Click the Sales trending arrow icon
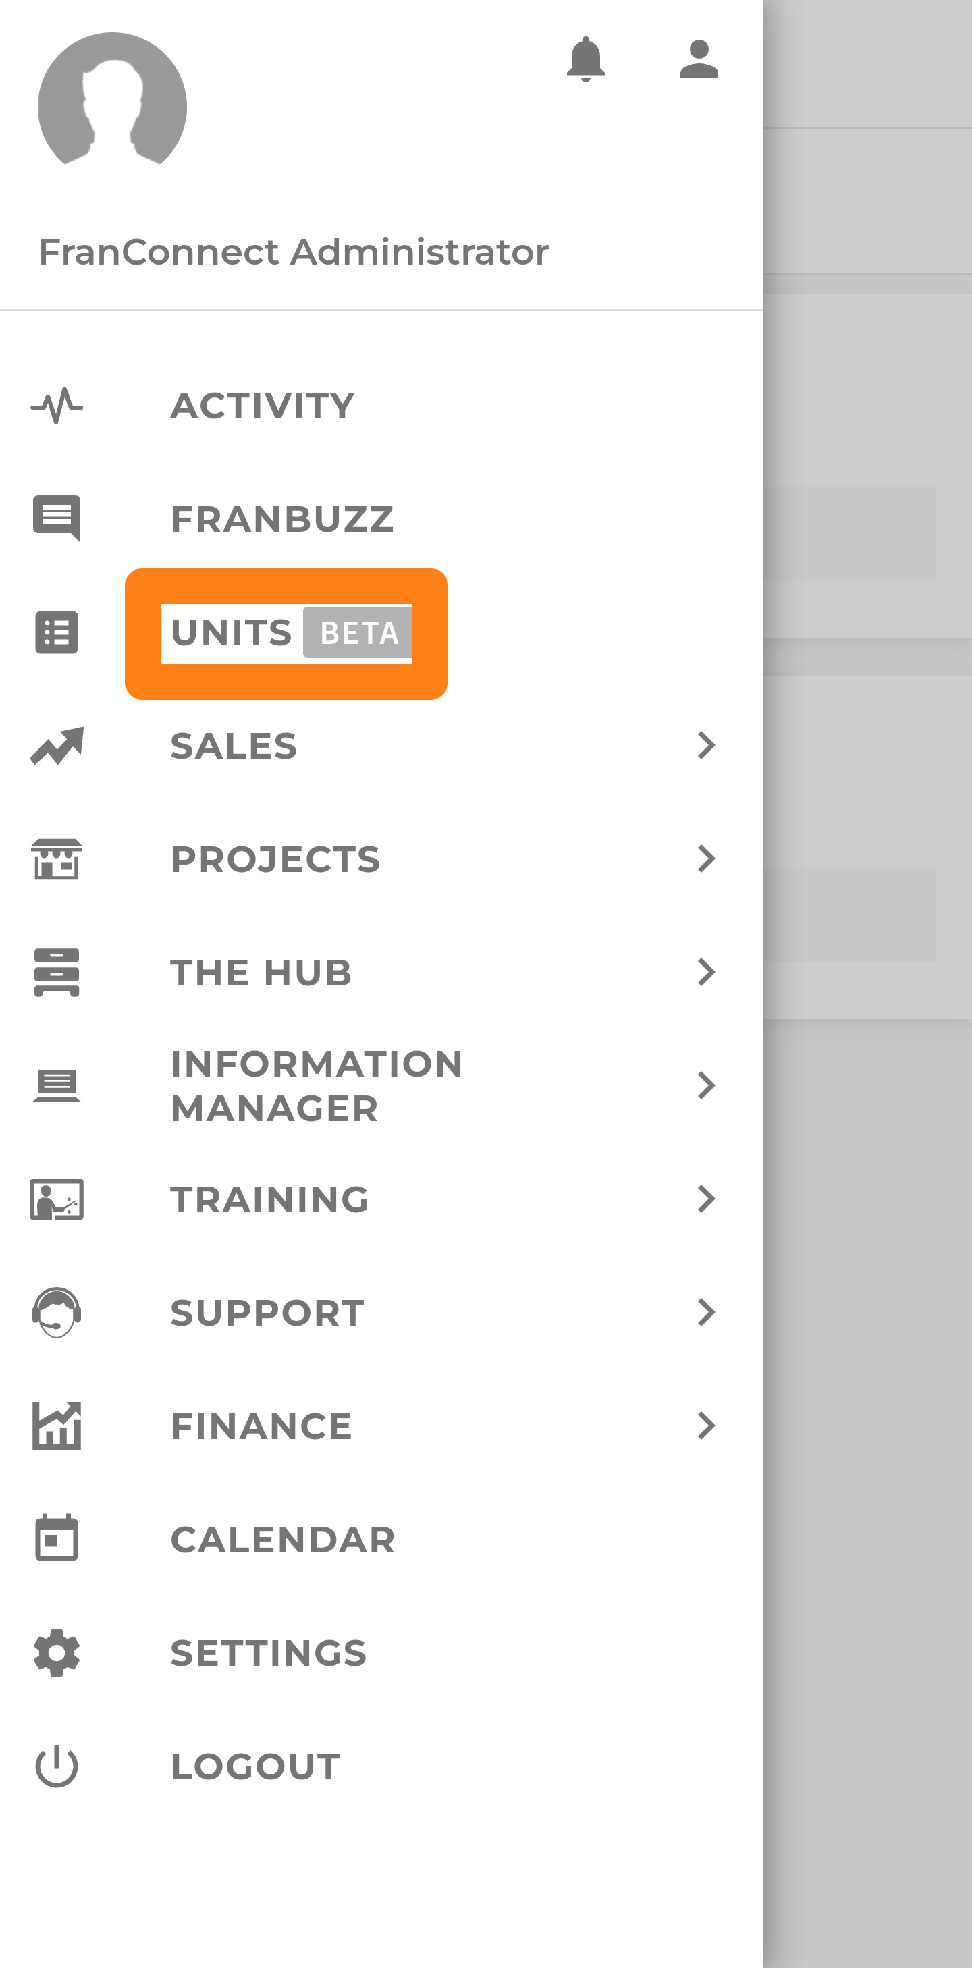Screen dimensions: 972x1968 pyautogui.click(x=57, y=746)
